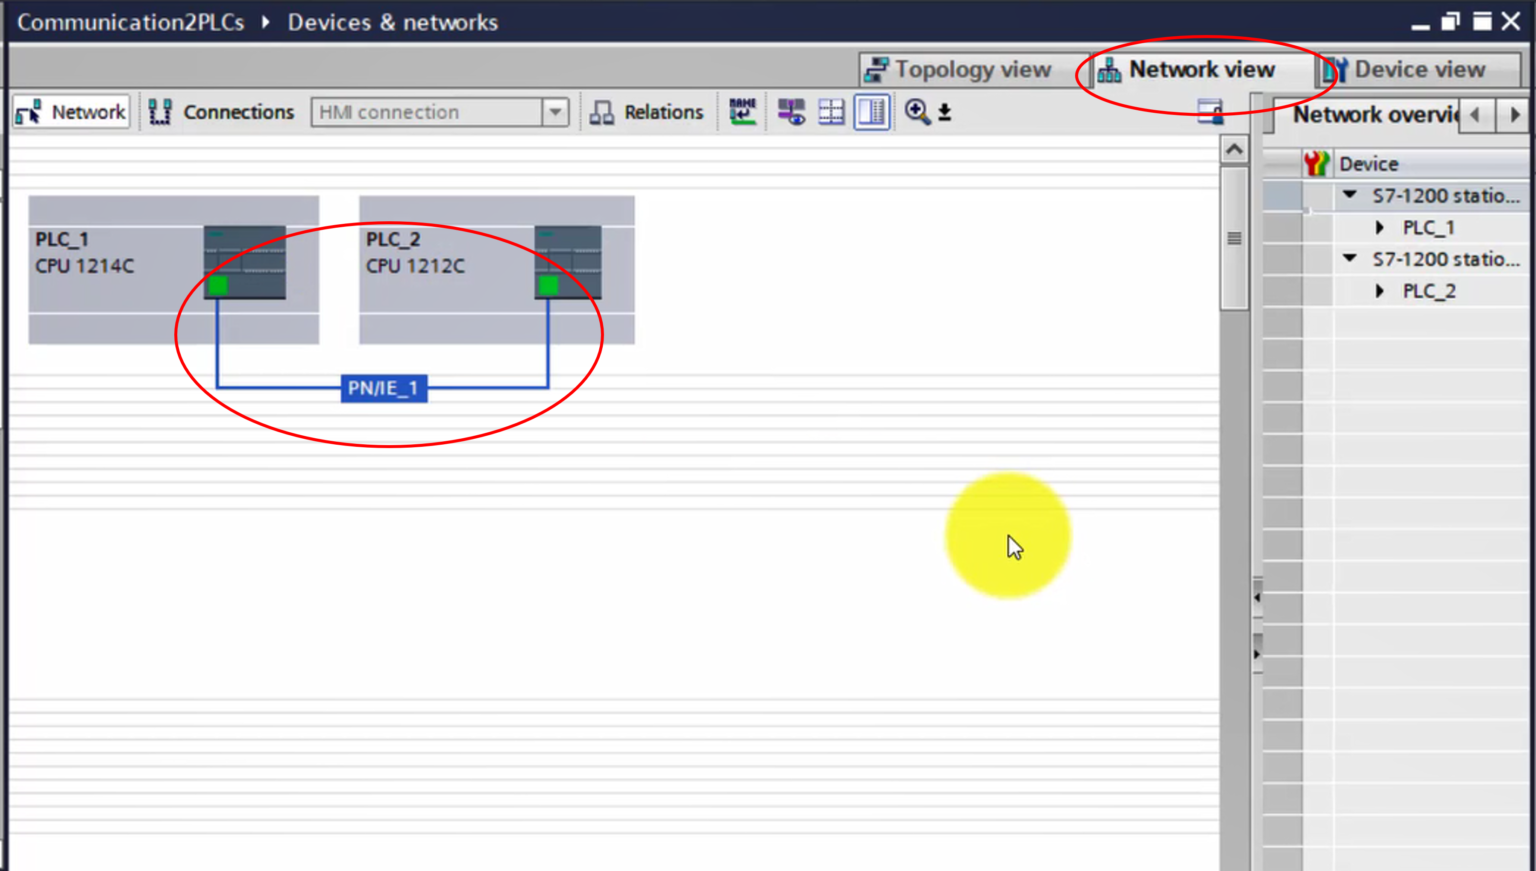Select the Network mode icon in the toolbar
The image size is (1536, 871).
(27, 111)
